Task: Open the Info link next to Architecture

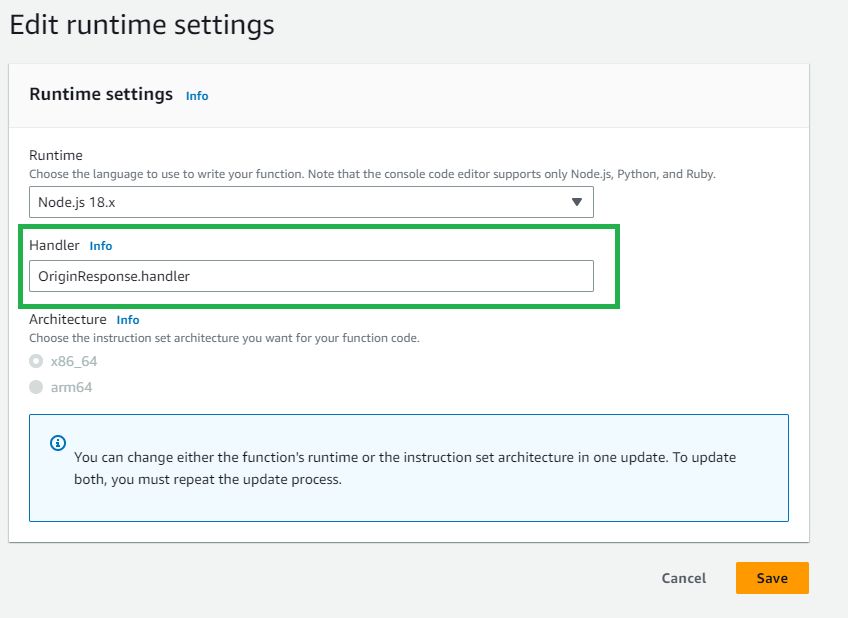Action: pos(128,320)
